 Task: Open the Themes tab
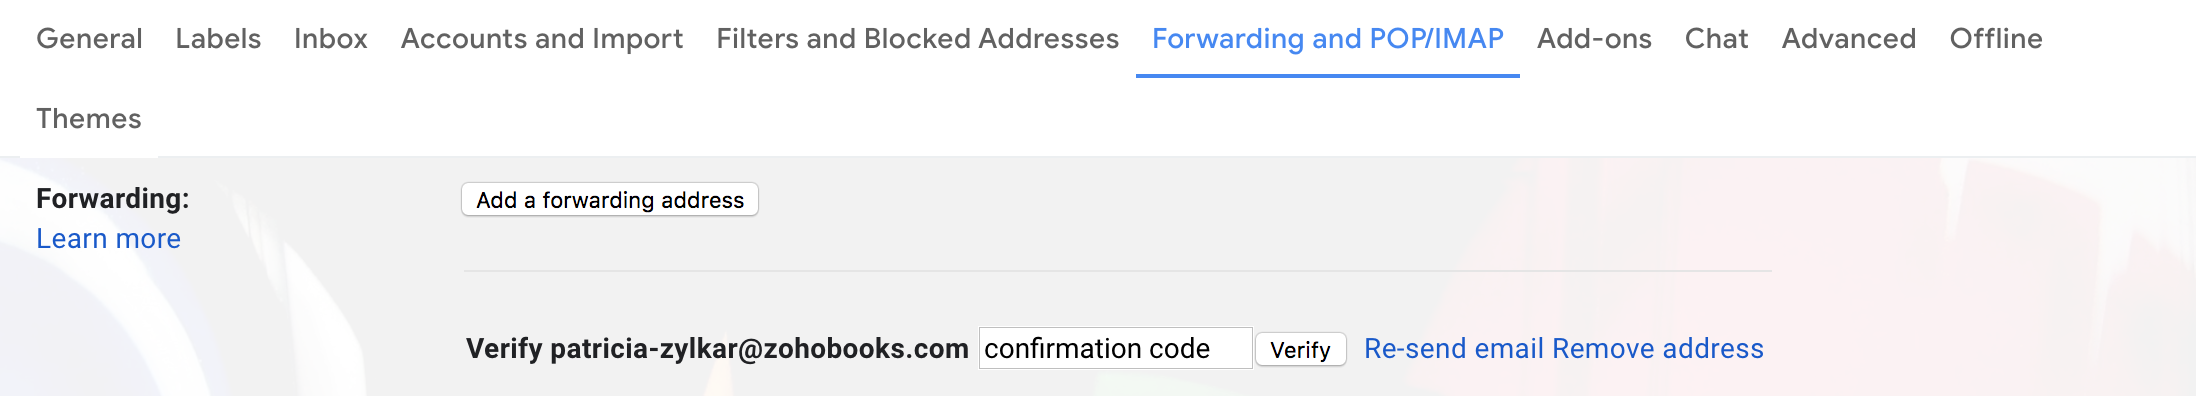point(89,119)
